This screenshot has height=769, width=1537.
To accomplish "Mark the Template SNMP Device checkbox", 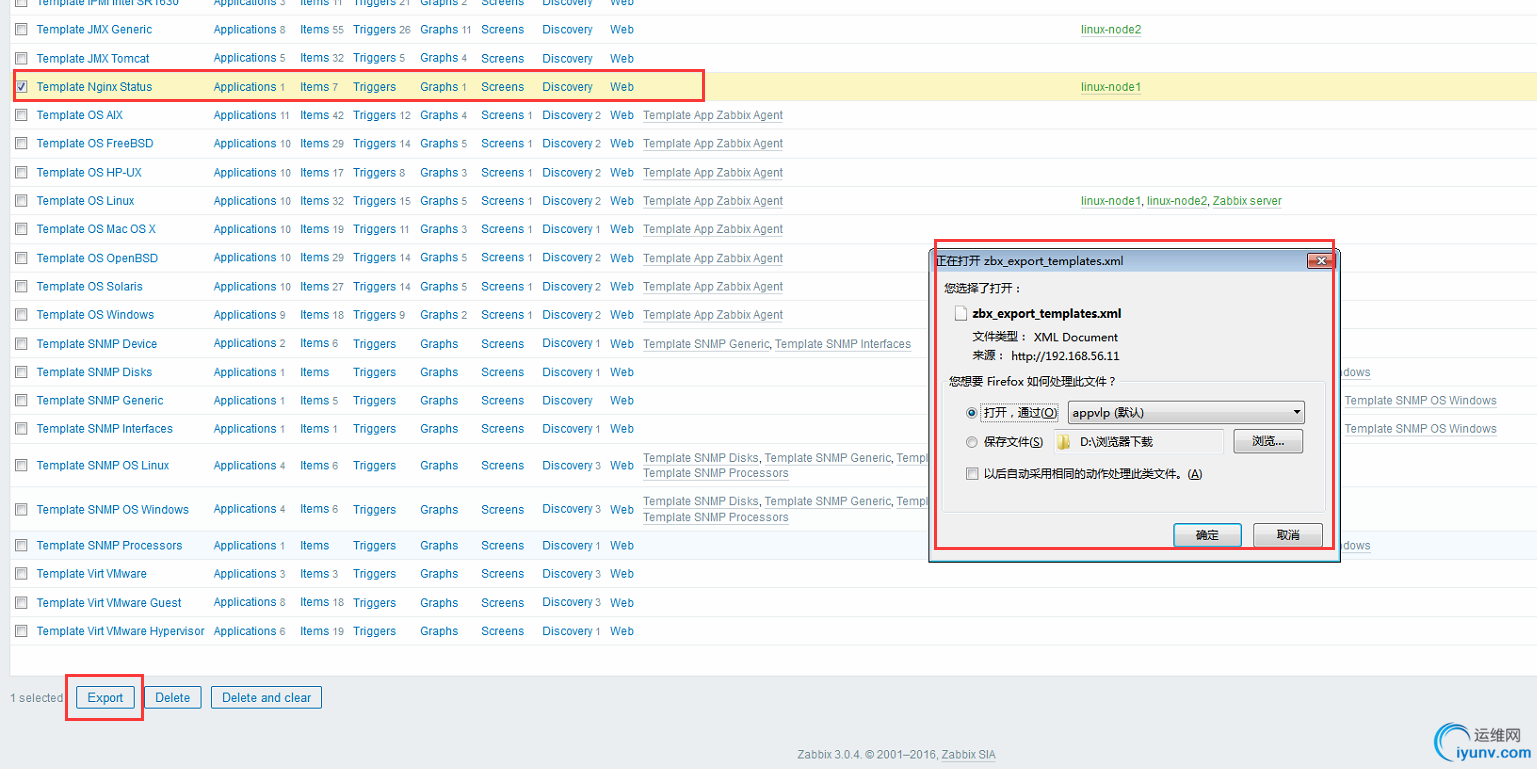I will tap(21, 344).
